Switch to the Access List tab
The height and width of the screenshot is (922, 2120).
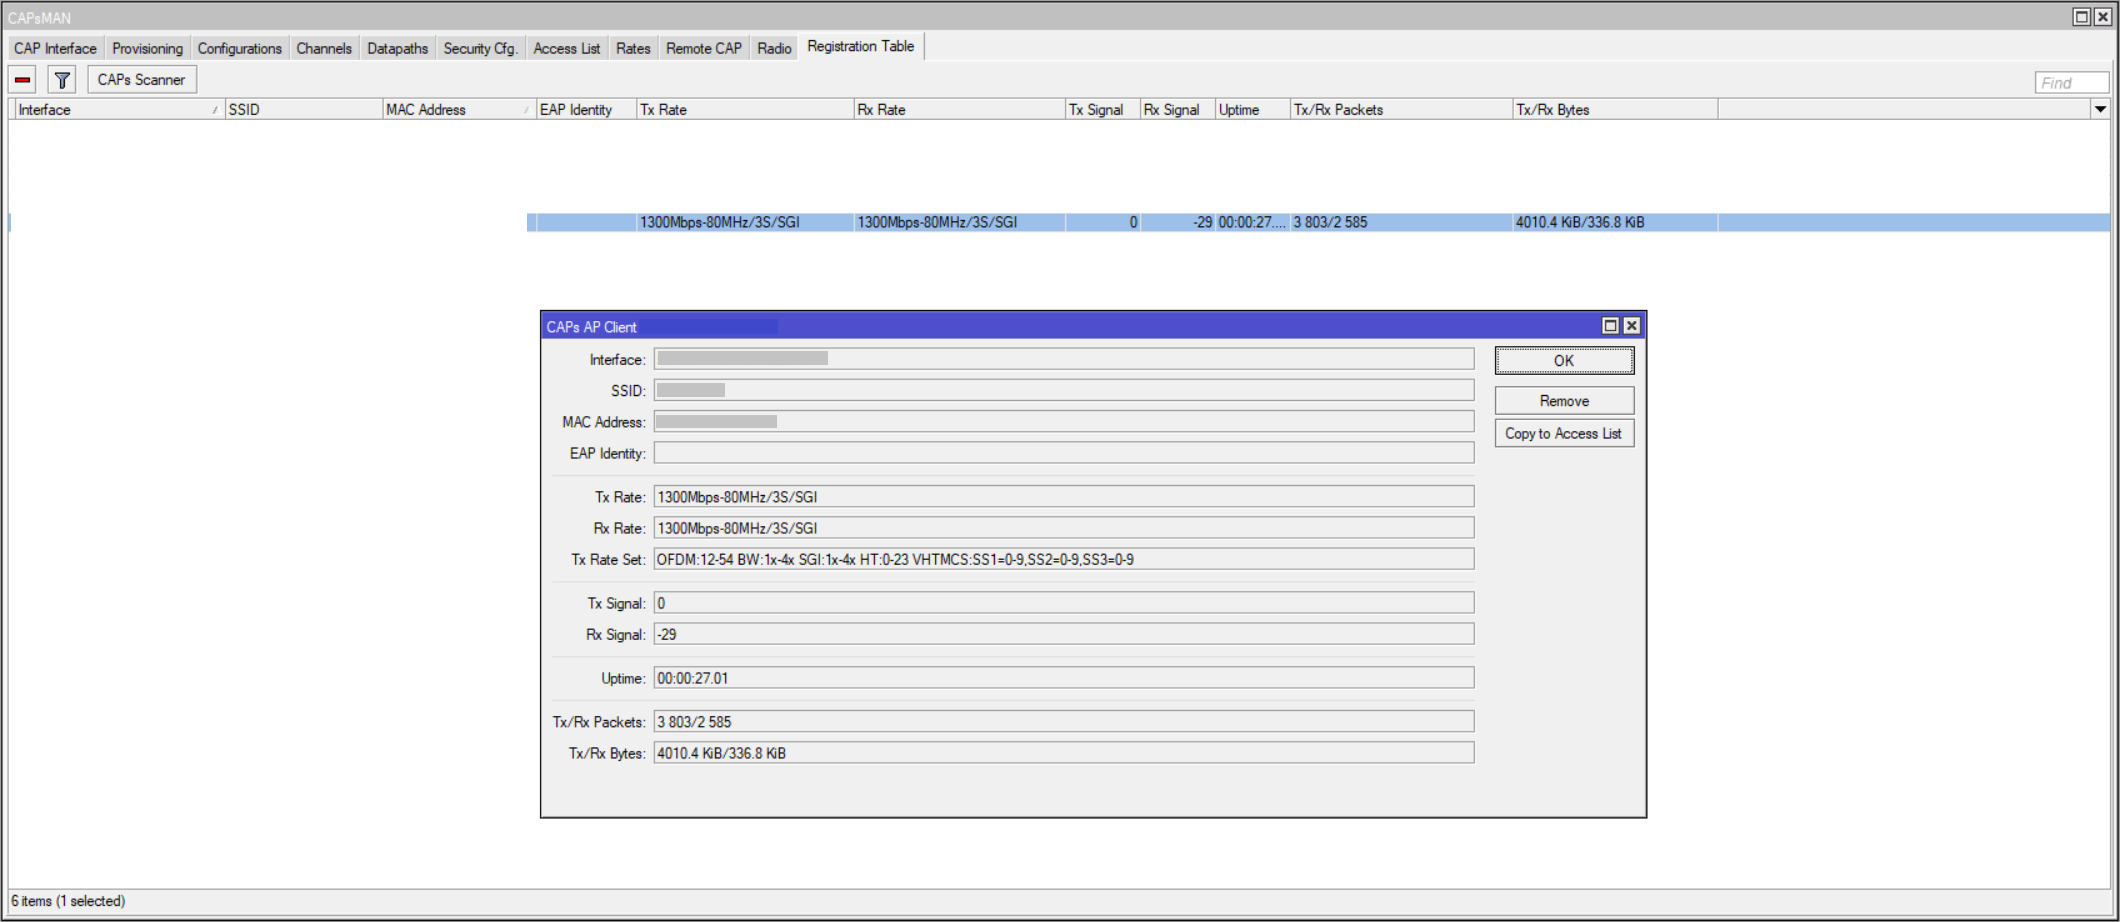tap(566, 48)
